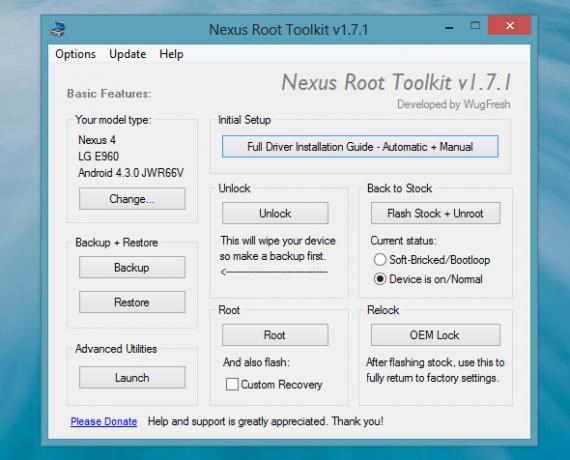The image size is (570, 460).
Task: Click the Flash Stock + Unroot button
Action: (x=435, y=213)
